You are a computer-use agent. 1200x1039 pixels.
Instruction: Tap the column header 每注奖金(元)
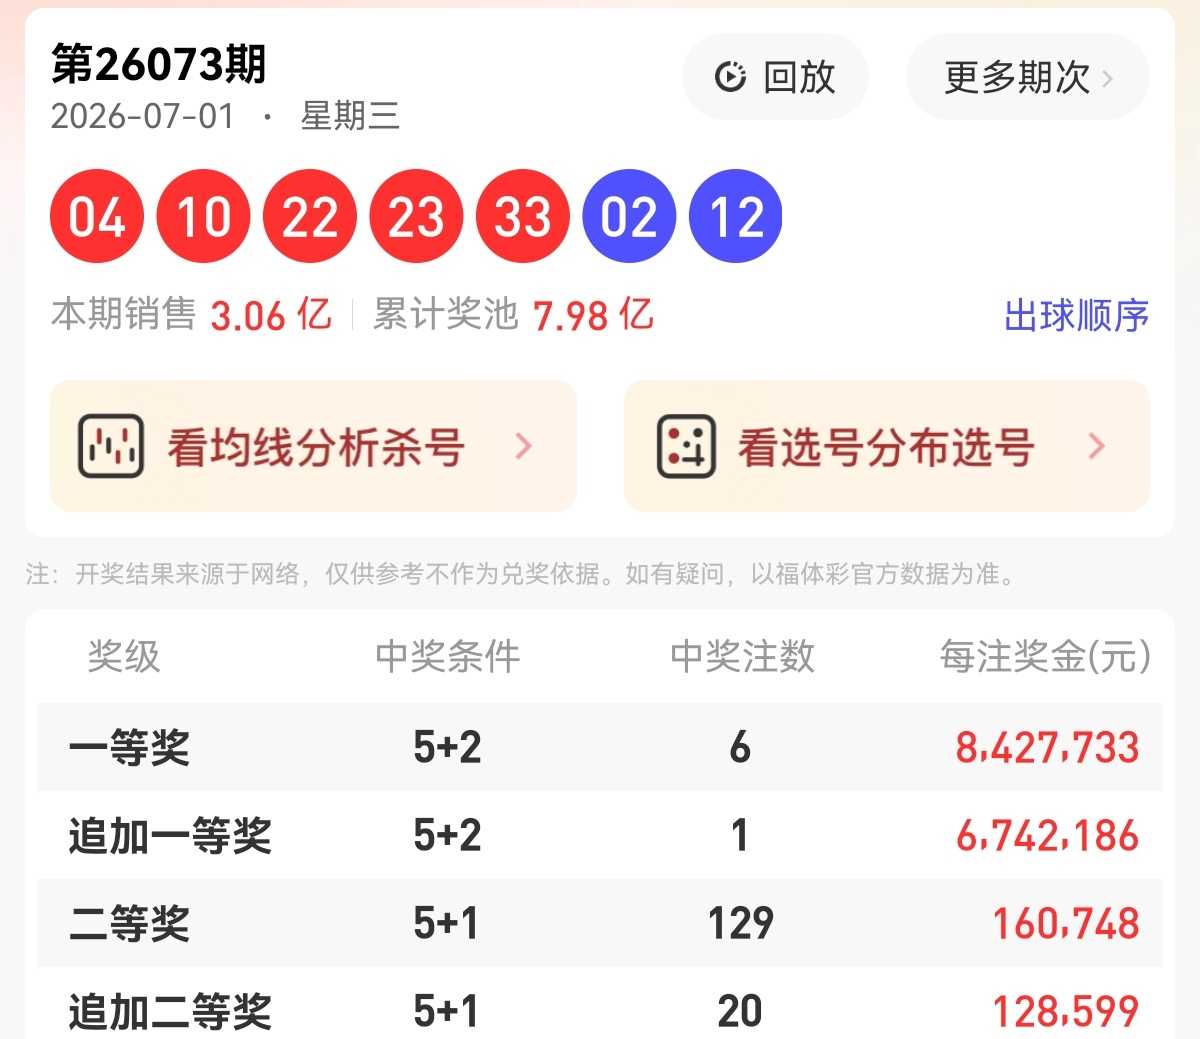[x=1045, y=657]
